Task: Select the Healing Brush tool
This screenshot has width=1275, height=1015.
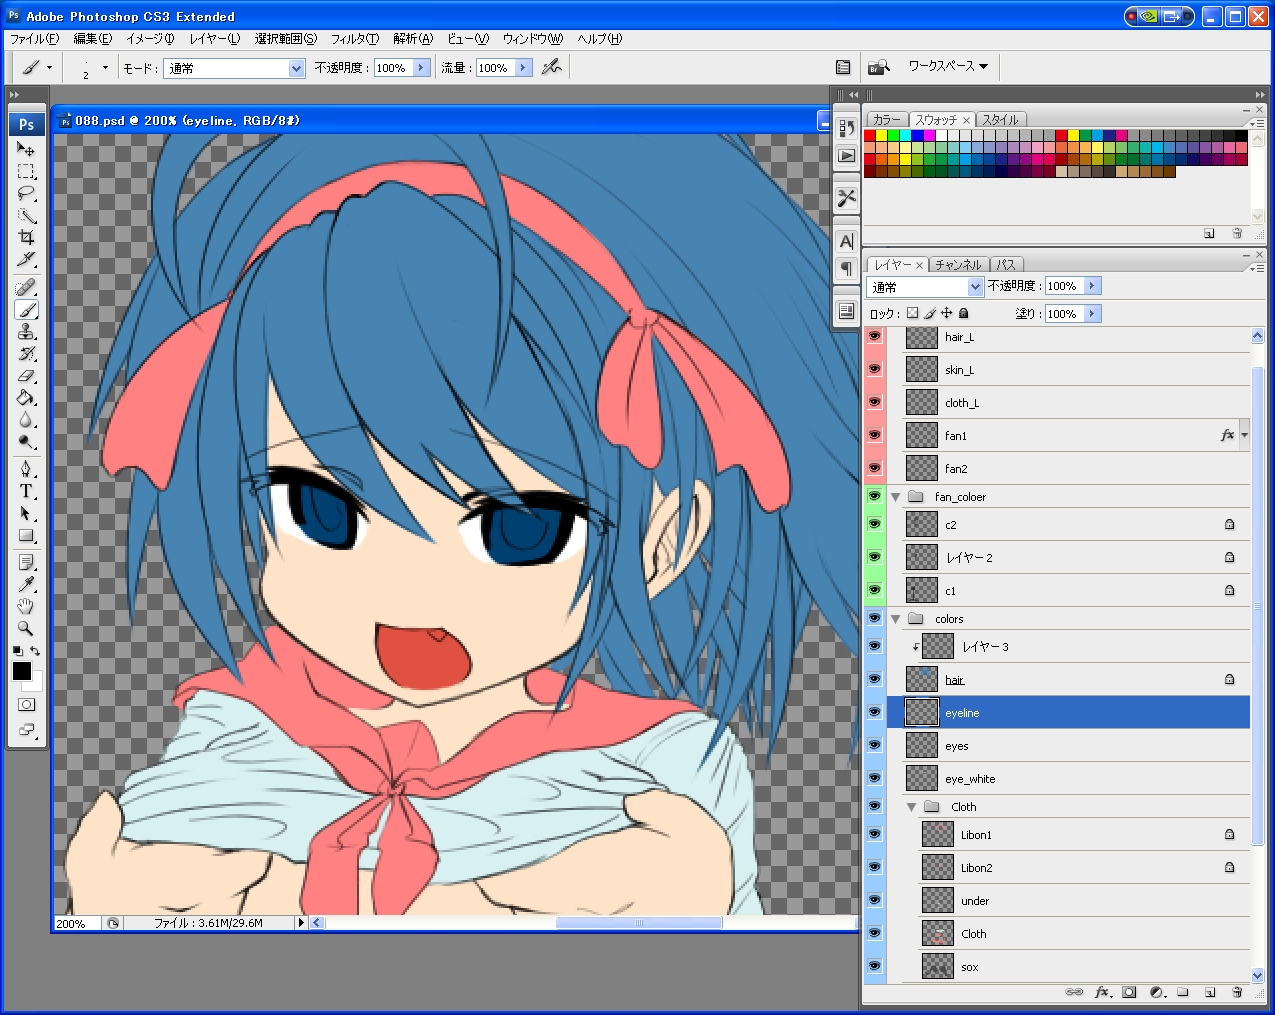Action: click(26, 288)
